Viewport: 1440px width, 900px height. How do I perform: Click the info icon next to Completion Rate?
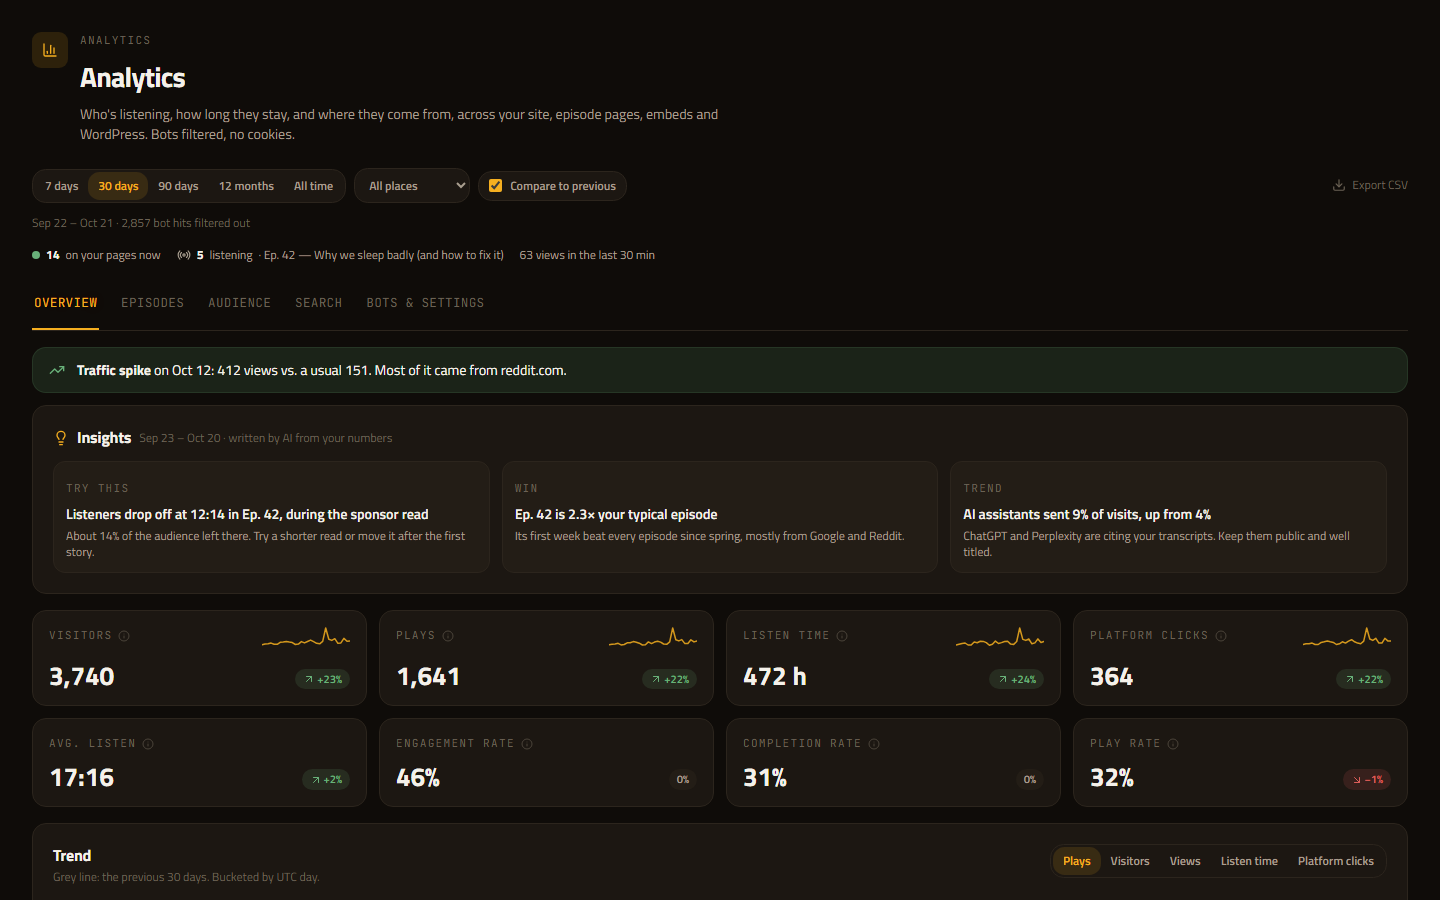coord(874,744)
